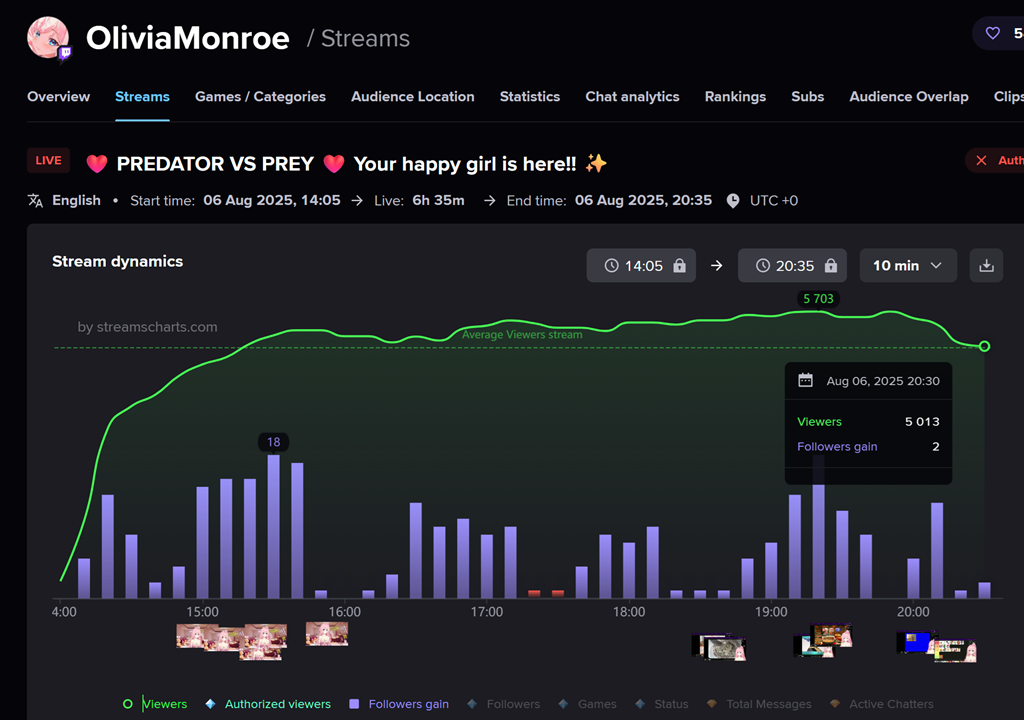The image size is (1024, 720).
Task: Click the calendar icon in the tooltip
Action: point(805,380)
